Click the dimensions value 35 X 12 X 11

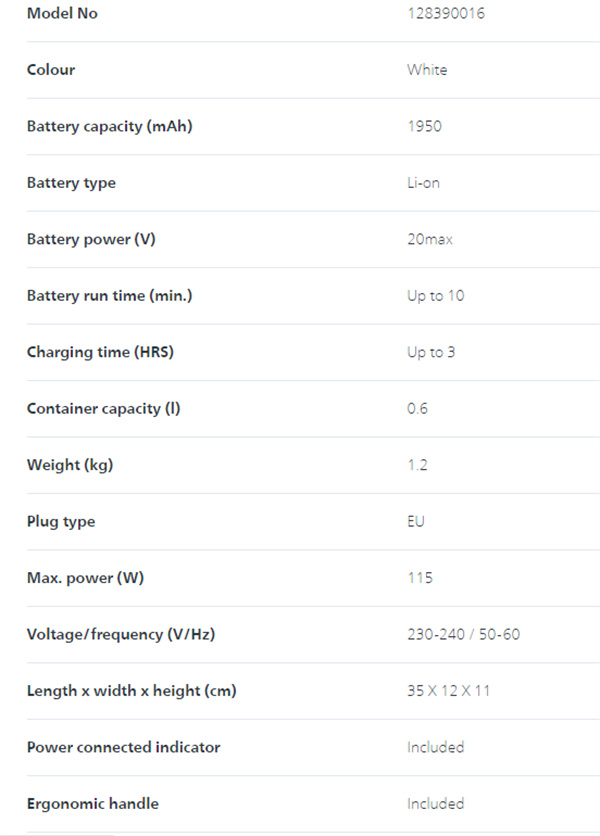tap(449, 691)
